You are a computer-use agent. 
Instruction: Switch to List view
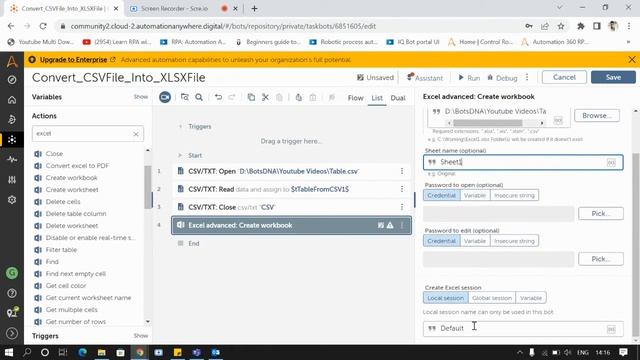pyautogui.click(x=377, y=98)
